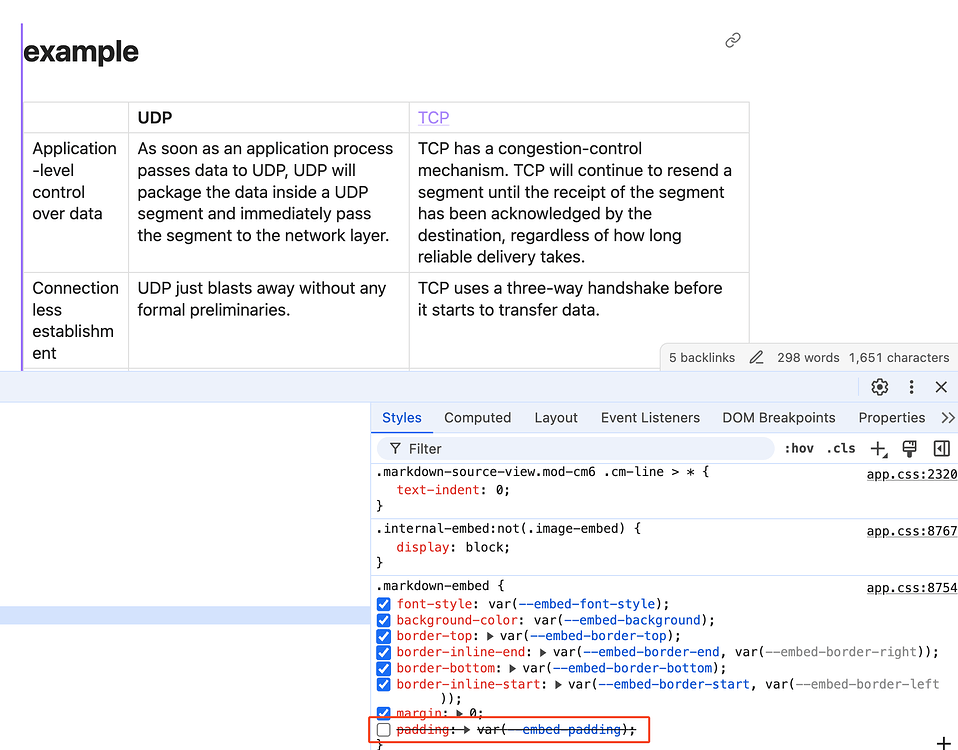Click the 1,651 characters status count
This screenshot has width=958, height=750.
pos(899,358)
